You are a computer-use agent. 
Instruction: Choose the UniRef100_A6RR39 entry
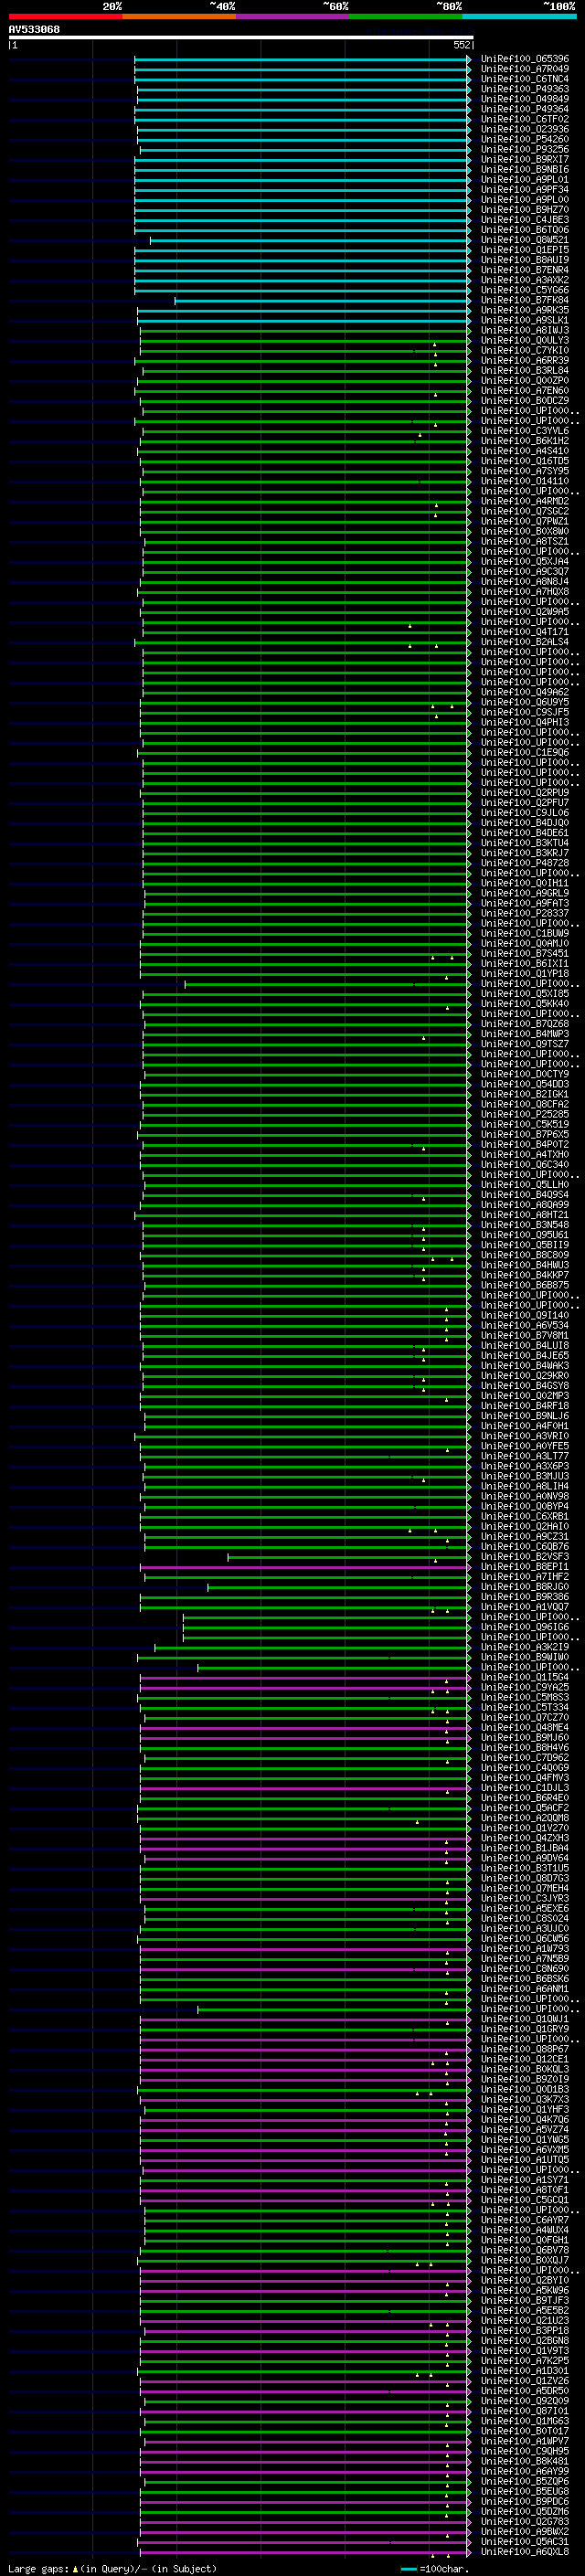525,360
